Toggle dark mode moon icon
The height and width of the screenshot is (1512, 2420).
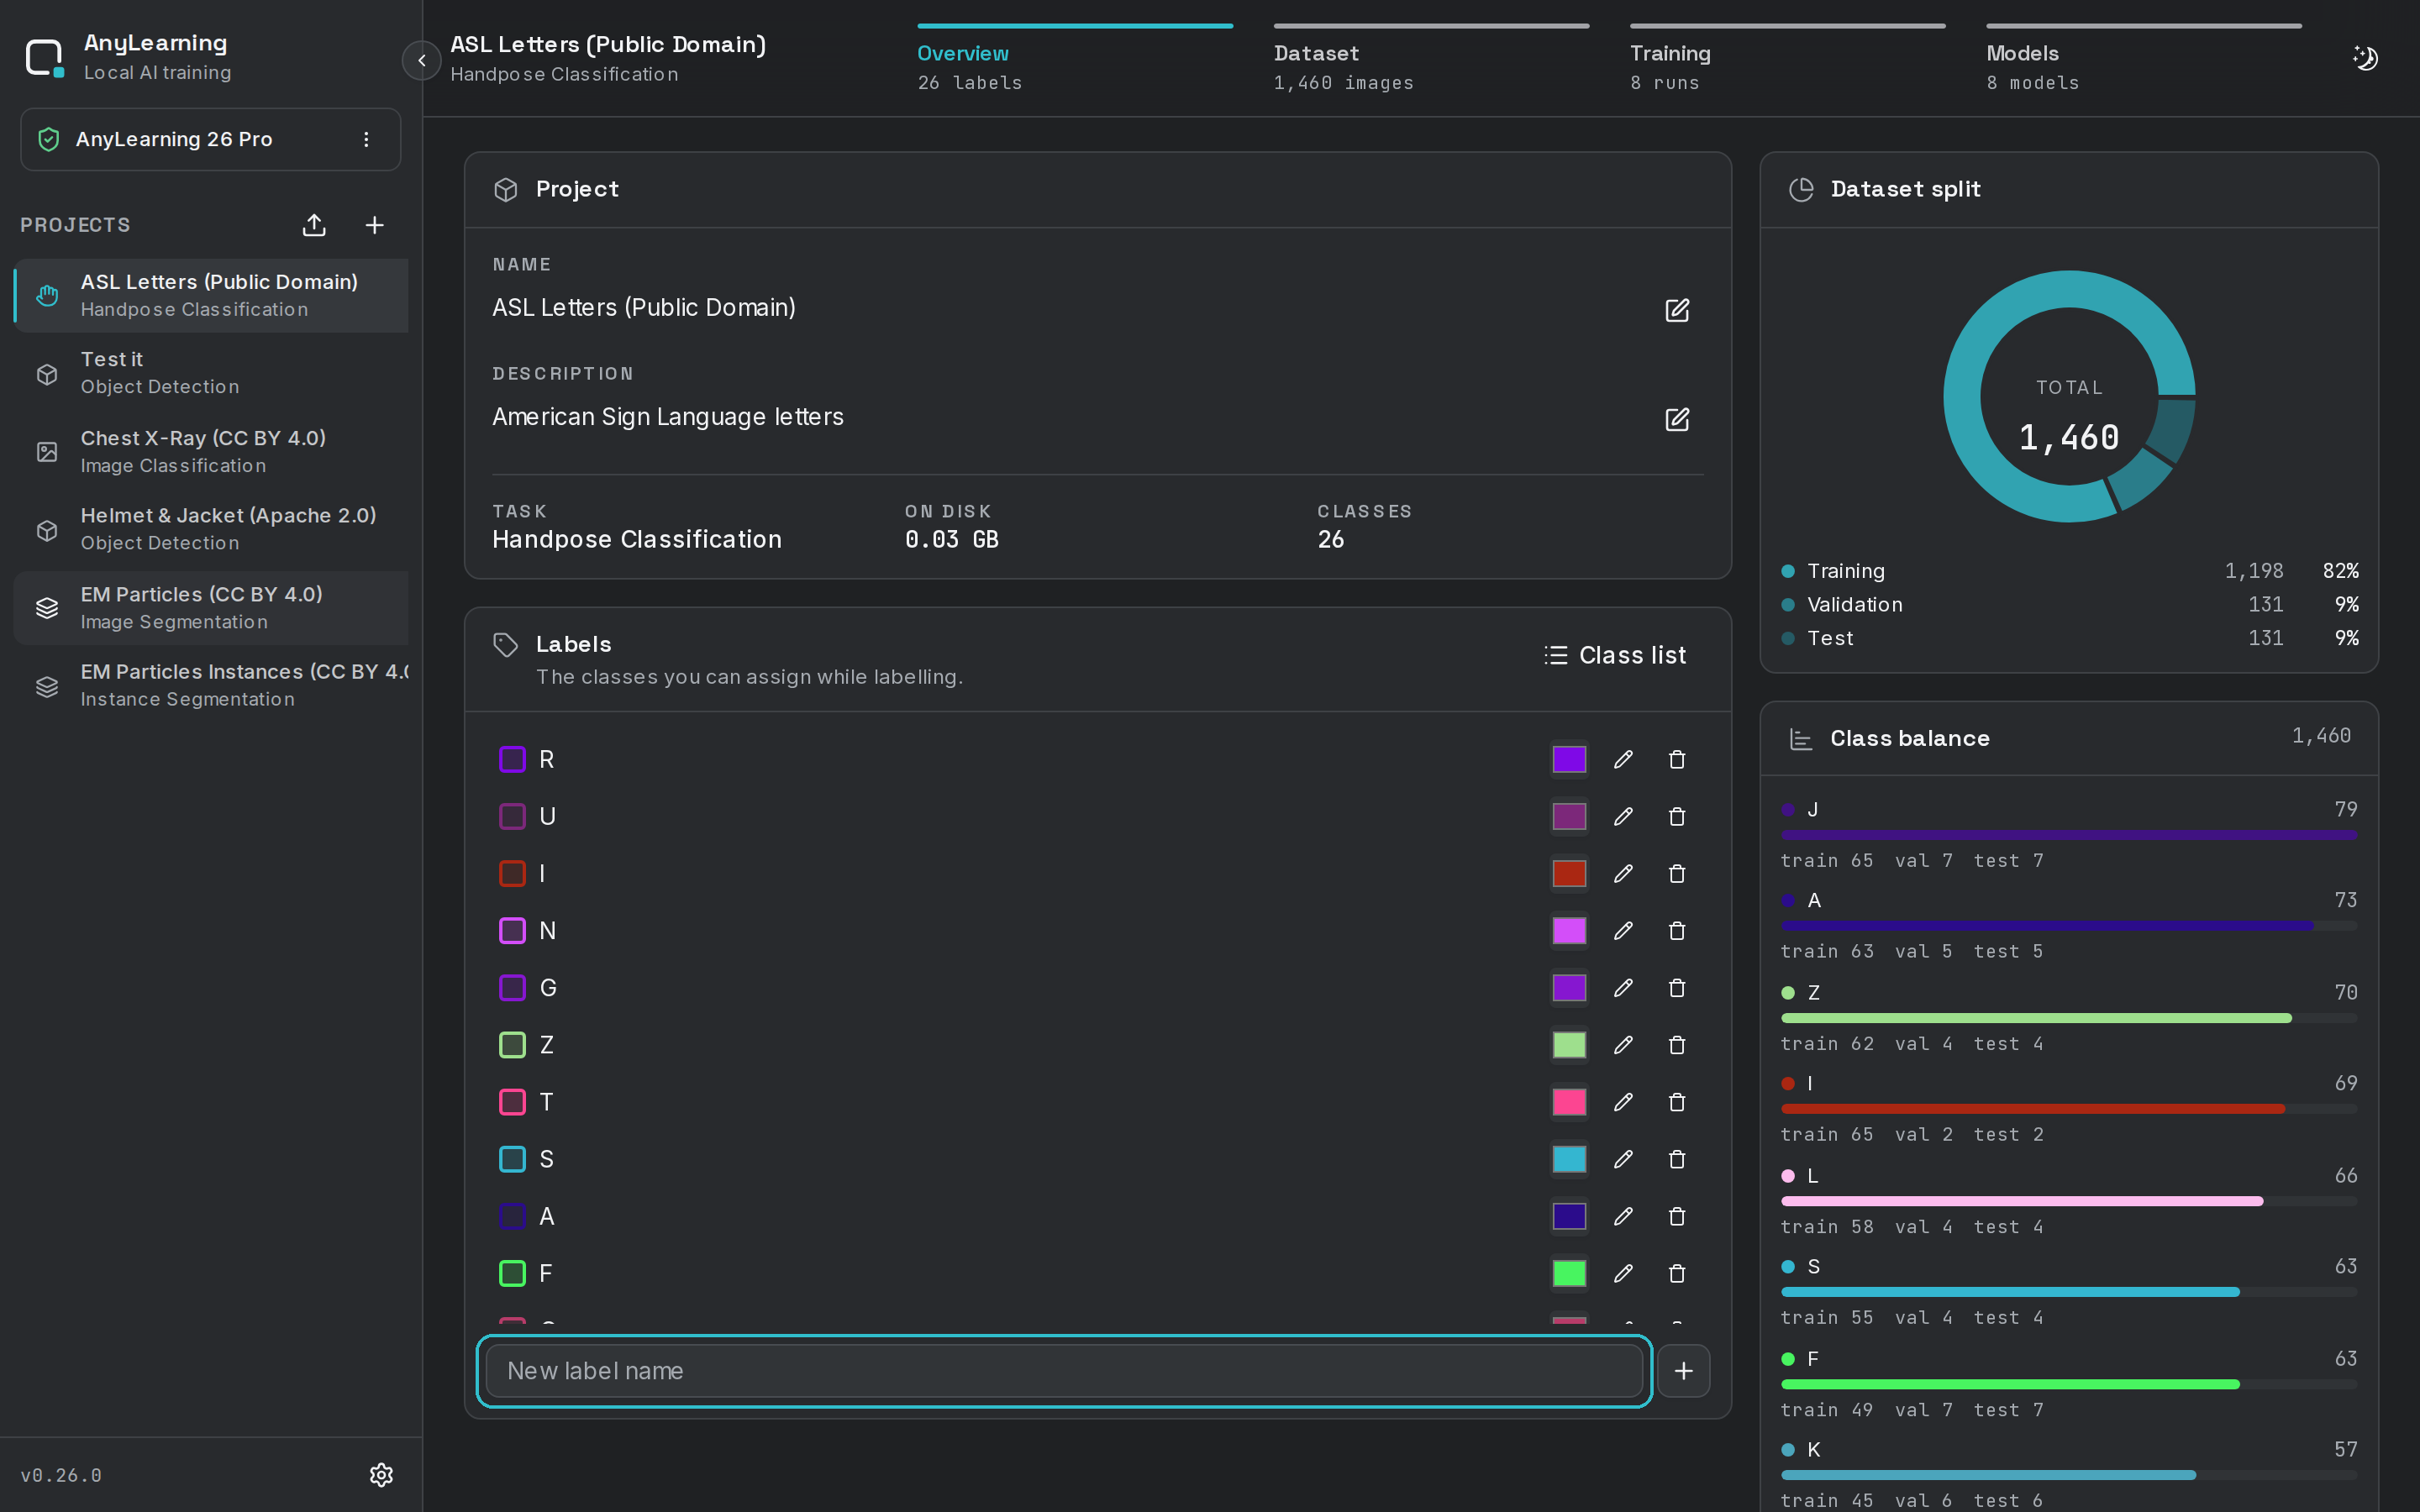[2364, 58]
